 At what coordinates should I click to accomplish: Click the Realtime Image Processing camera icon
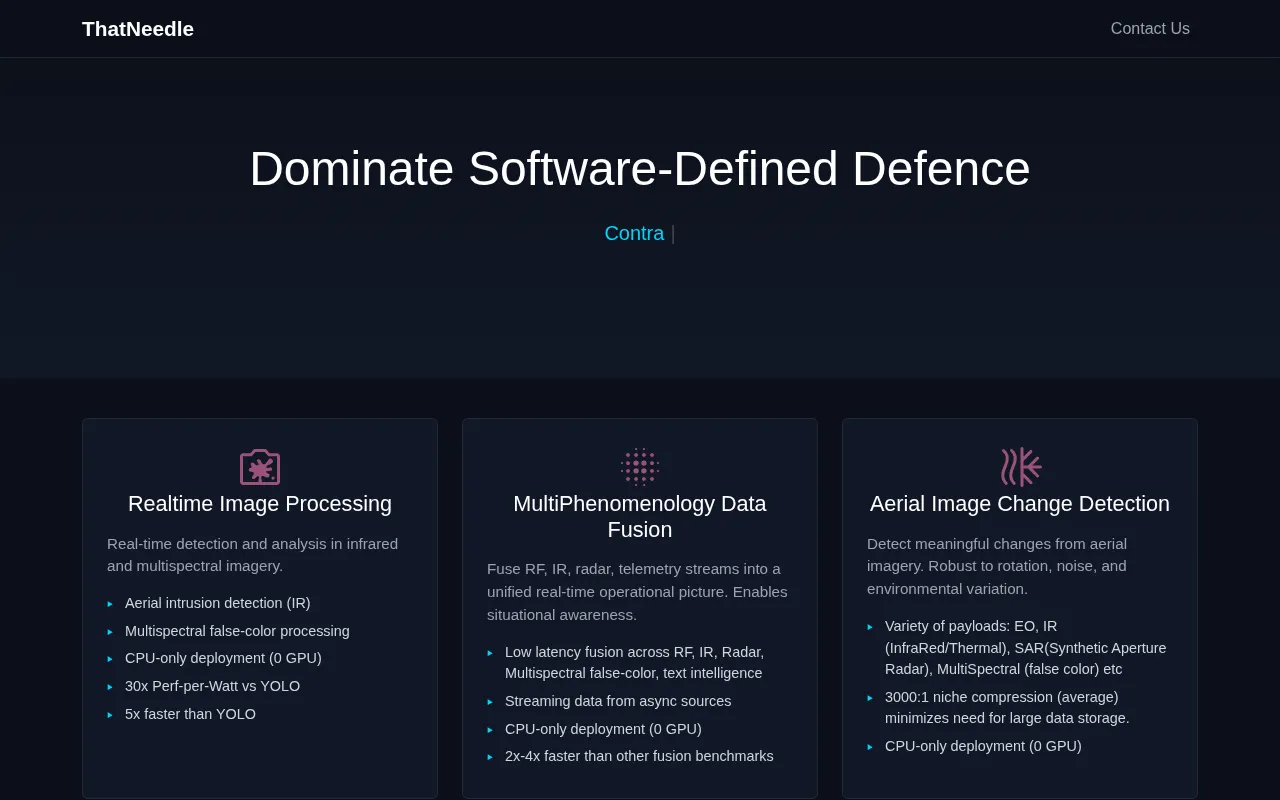click(260, 467)
